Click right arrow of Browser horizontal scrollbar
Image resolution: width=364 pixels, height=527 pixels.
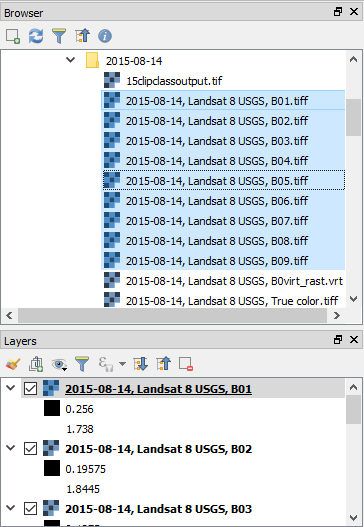tap(336, 315)
